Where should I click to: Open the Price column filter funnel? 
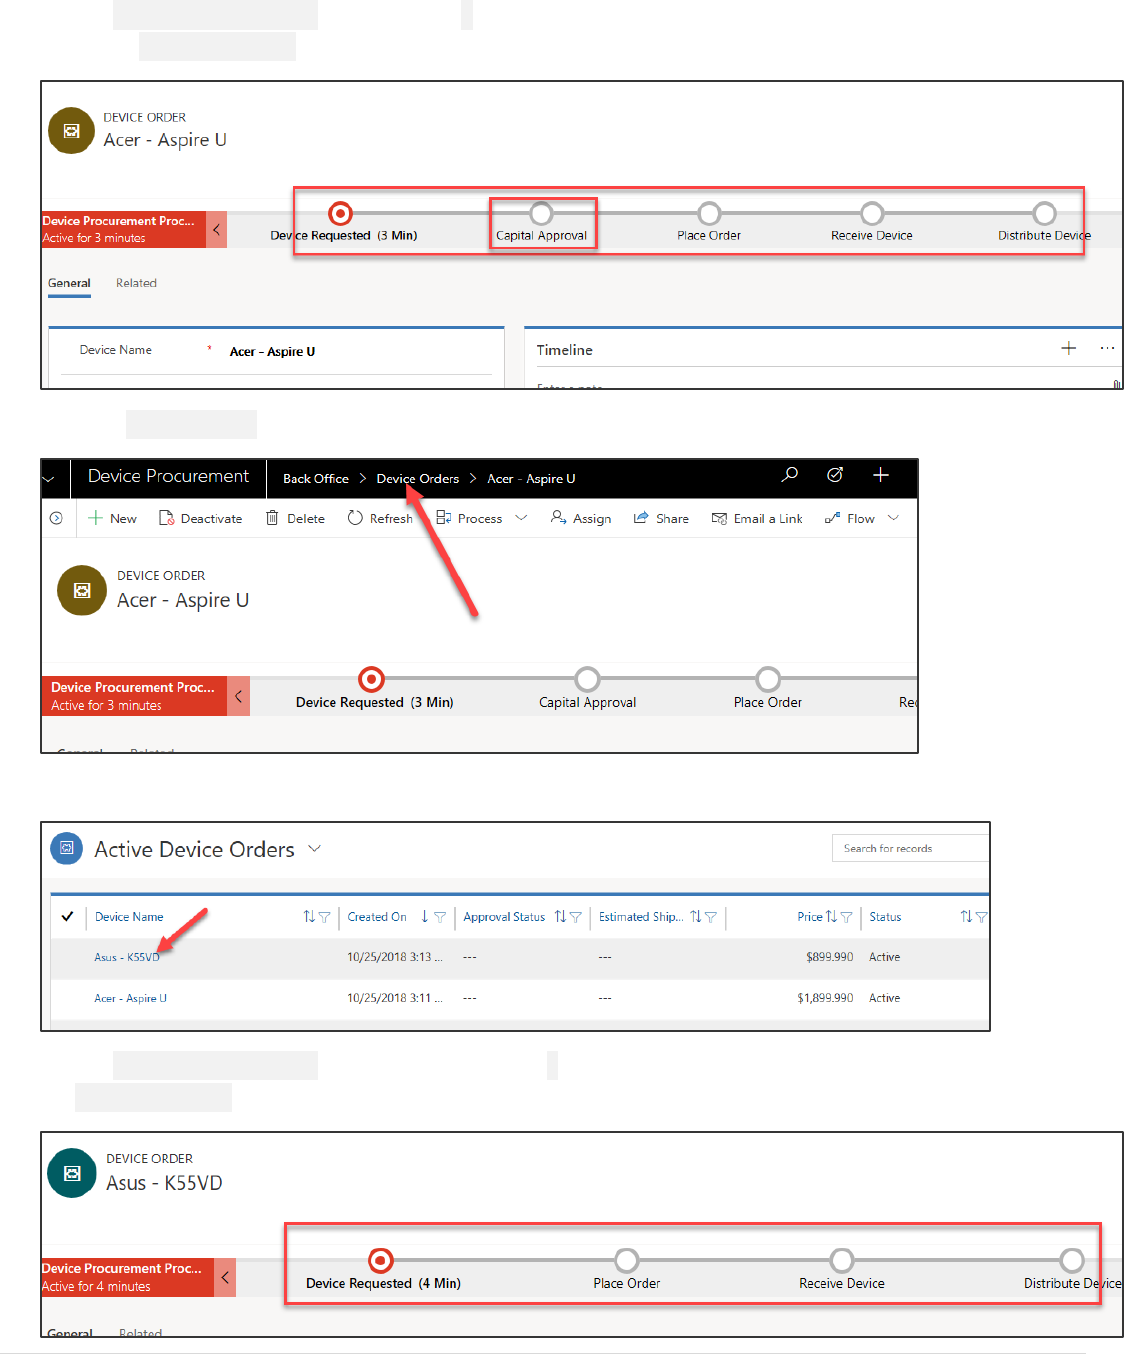pos(846,917)
